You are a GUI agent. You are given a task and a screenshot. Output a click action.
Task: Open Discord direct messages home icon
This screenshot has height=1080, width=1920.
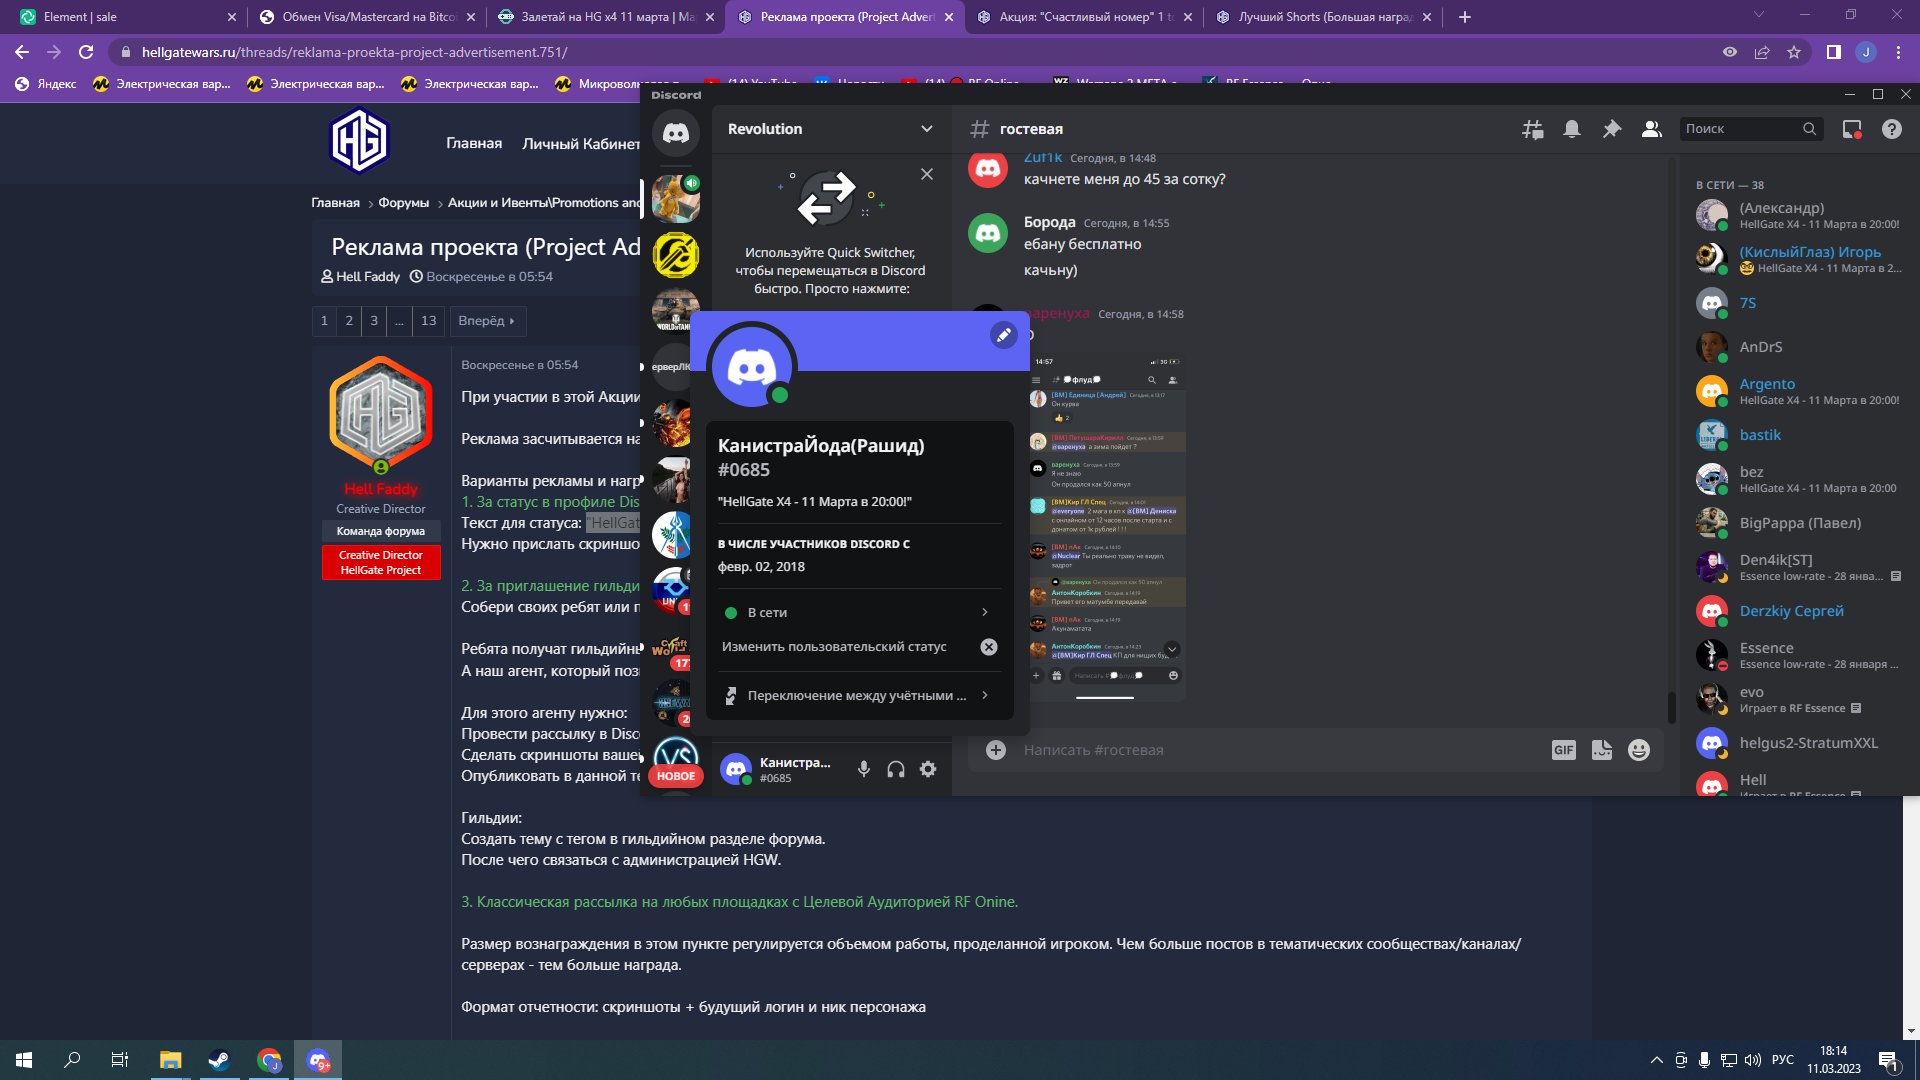[676, 133]
